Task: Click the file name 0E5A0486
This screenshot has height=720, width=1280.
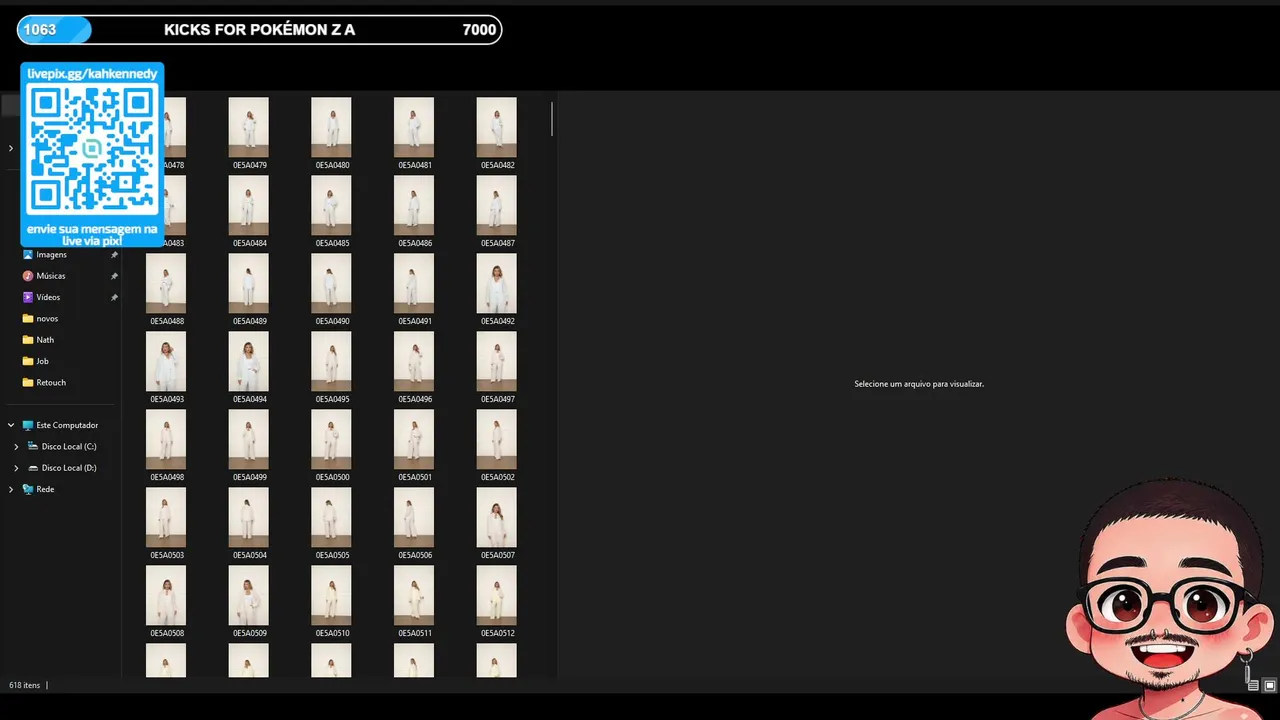Action: (415, 243)
